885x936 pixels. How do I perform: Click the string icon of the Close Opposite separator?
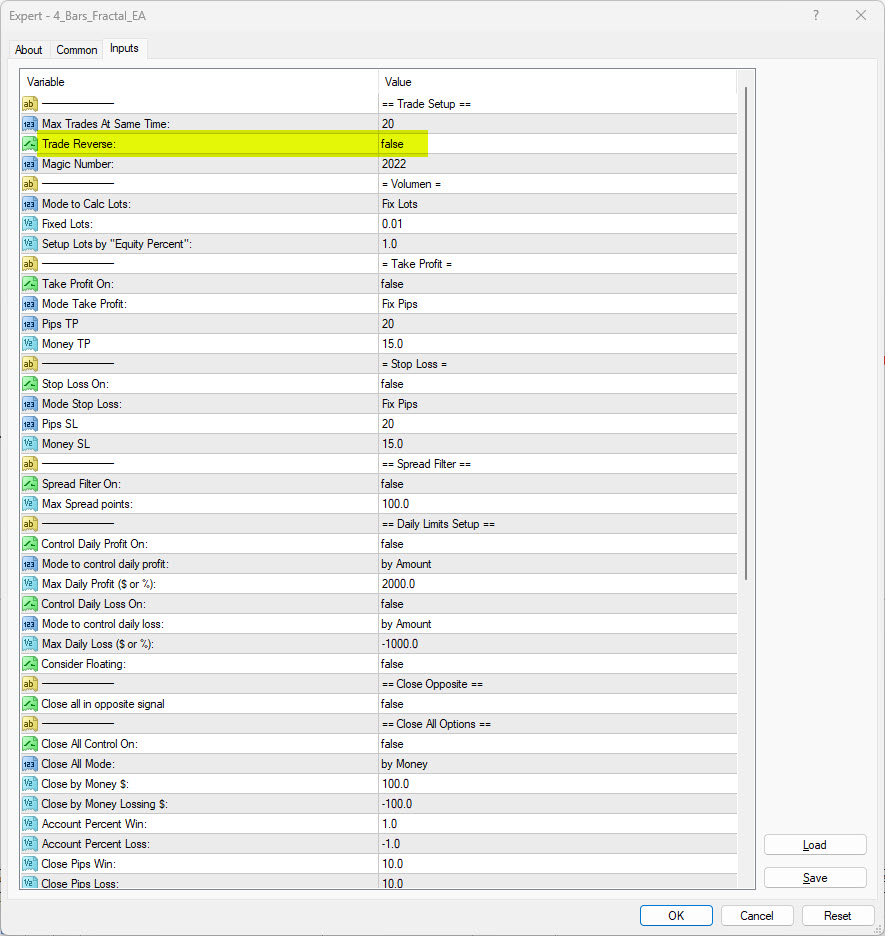tap(30, 684)
